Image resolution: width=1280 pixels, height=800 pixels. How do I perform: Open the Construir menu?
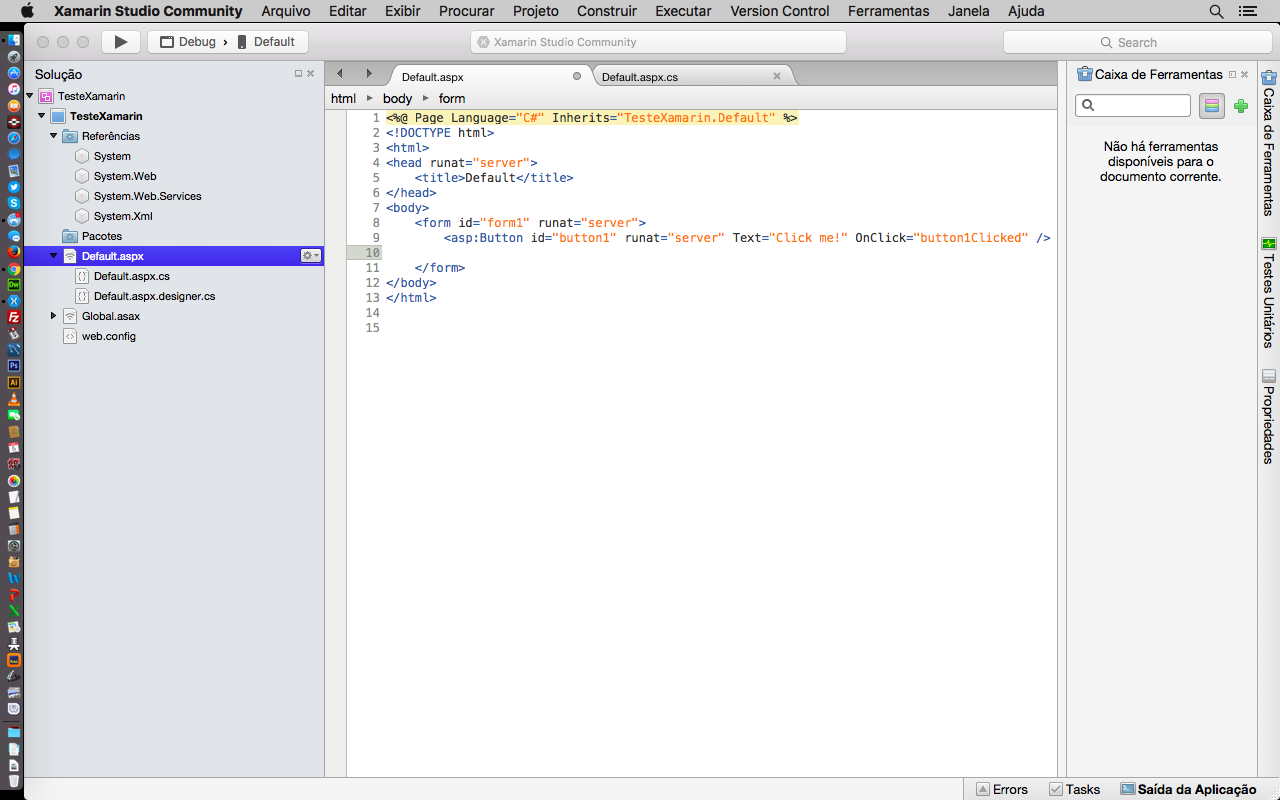click(607, 11)
